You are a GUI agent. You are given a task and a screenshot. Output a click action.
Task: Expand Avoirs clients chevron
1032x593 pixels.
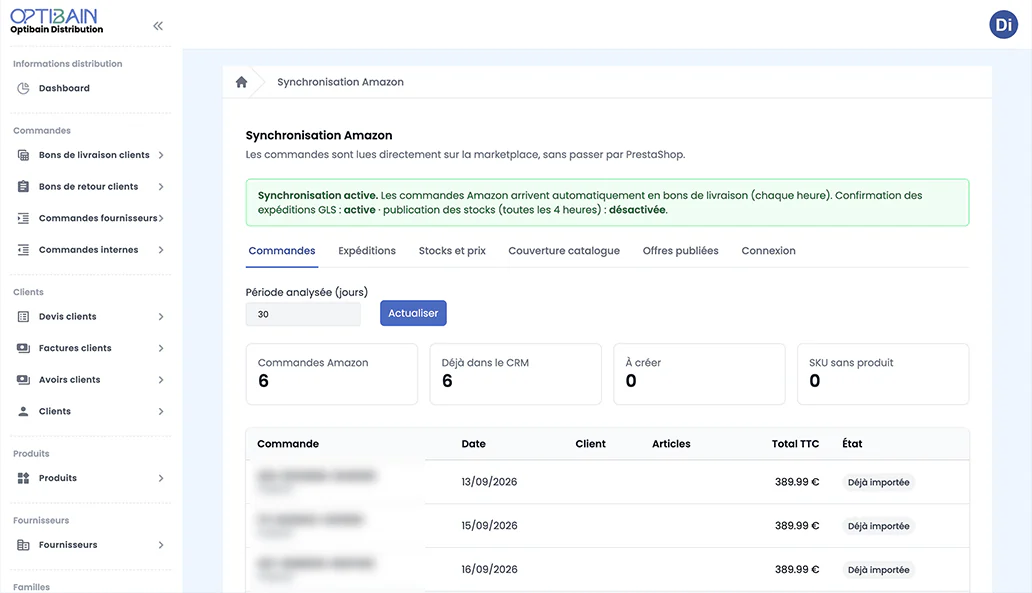click(x=161, y=380)
